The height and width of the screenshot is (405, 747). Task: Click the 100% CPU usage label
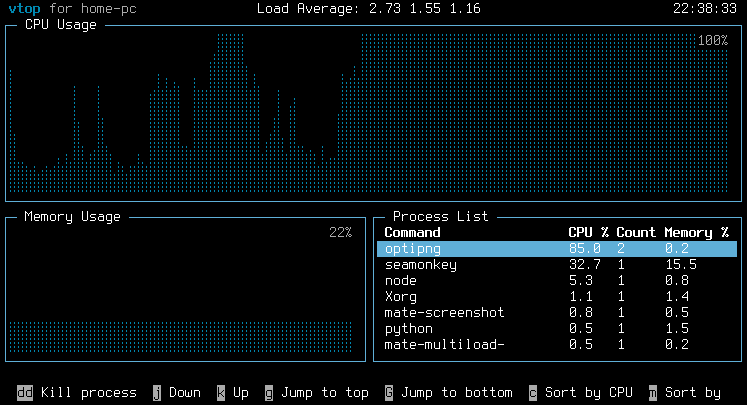click(x=713, y=40)
